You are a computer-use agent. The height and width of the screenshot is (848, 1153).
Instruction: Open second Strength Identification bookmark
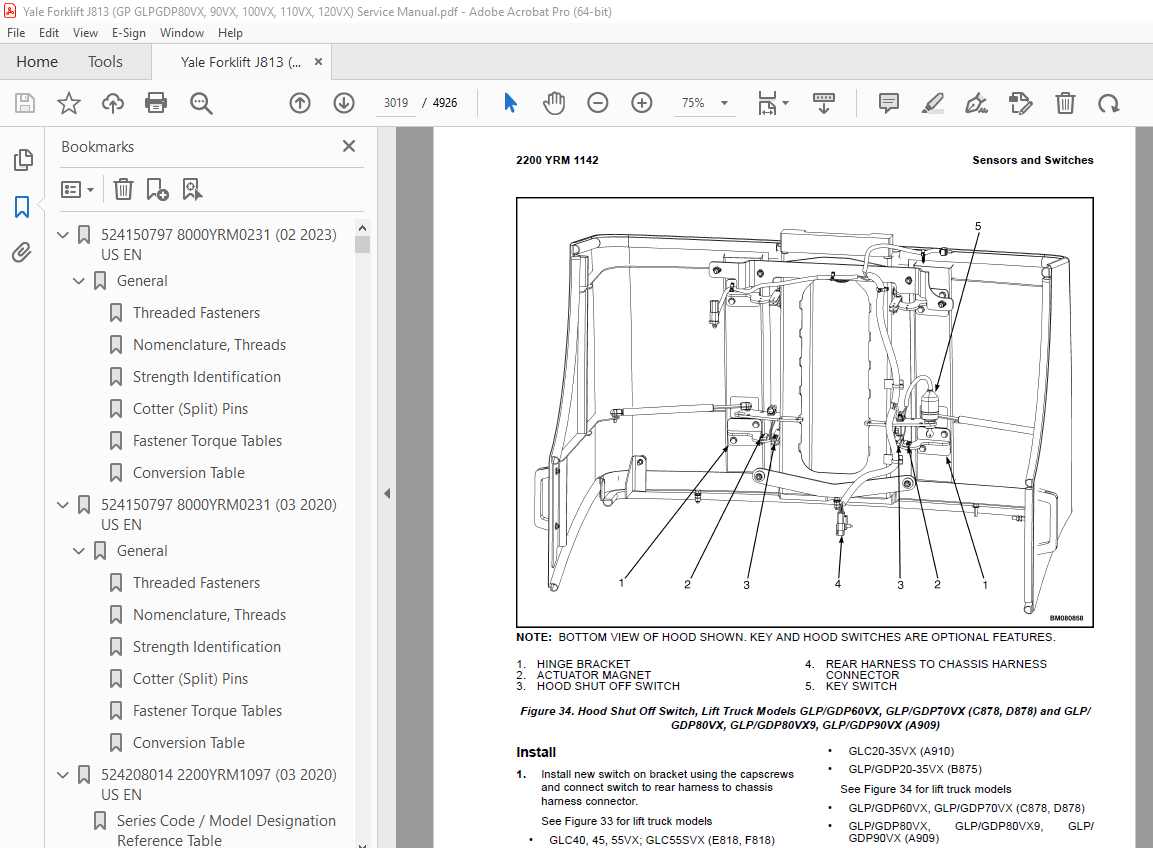(x=207, y=647)
